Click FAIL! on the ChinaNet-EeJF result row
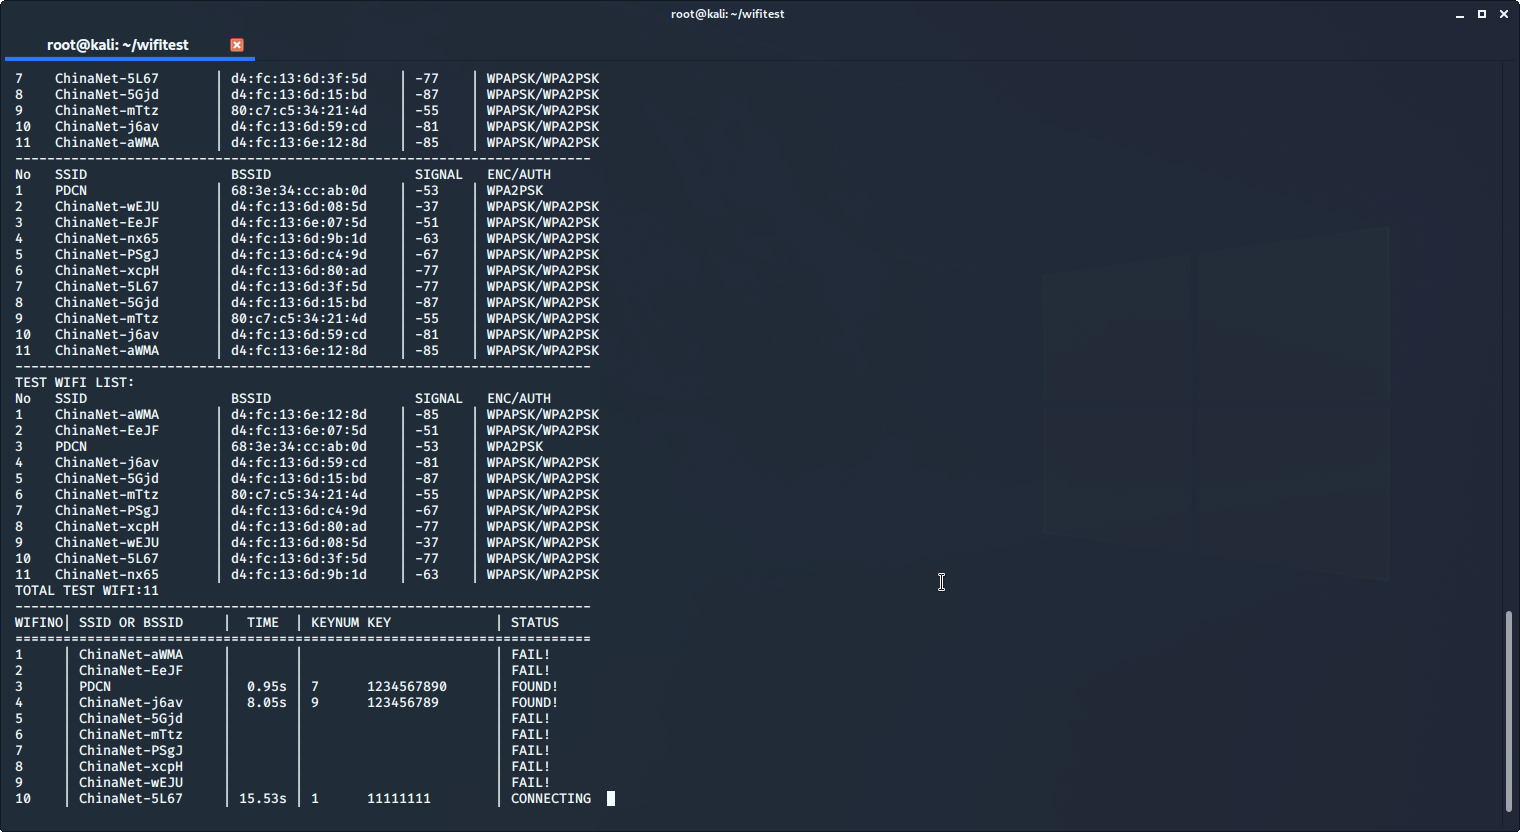This screenshot has width=1520, height=832. point(531,670)
